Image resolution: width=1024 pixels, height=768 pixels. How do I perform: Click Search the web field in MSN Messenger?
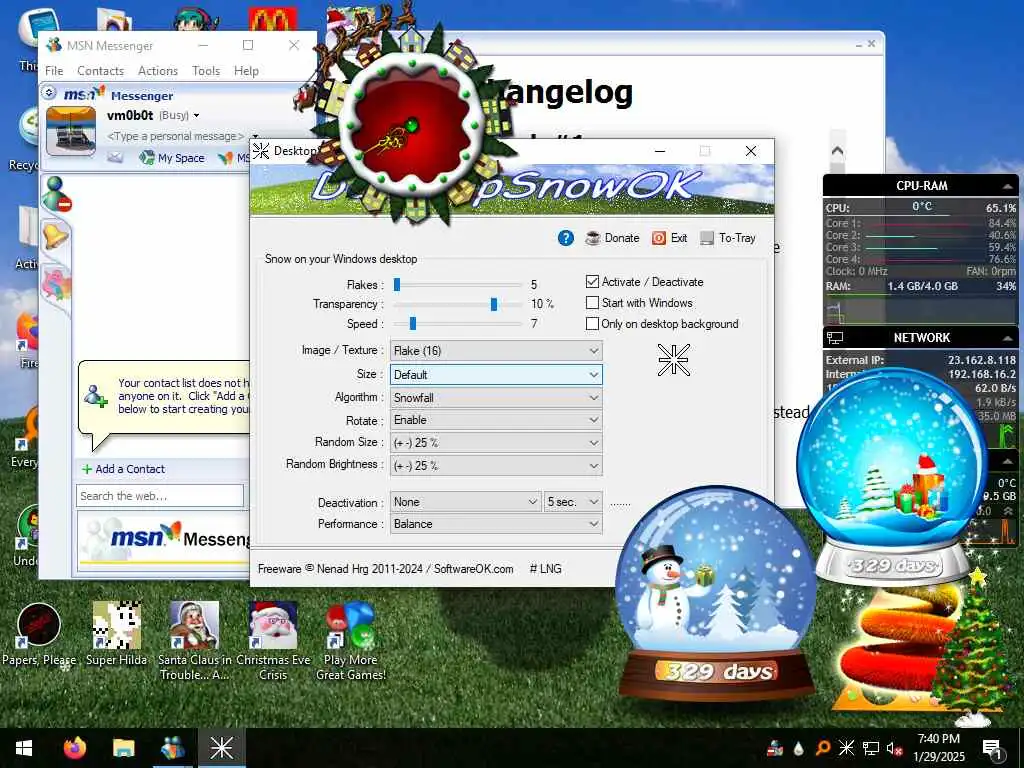(x=160, y=496)
